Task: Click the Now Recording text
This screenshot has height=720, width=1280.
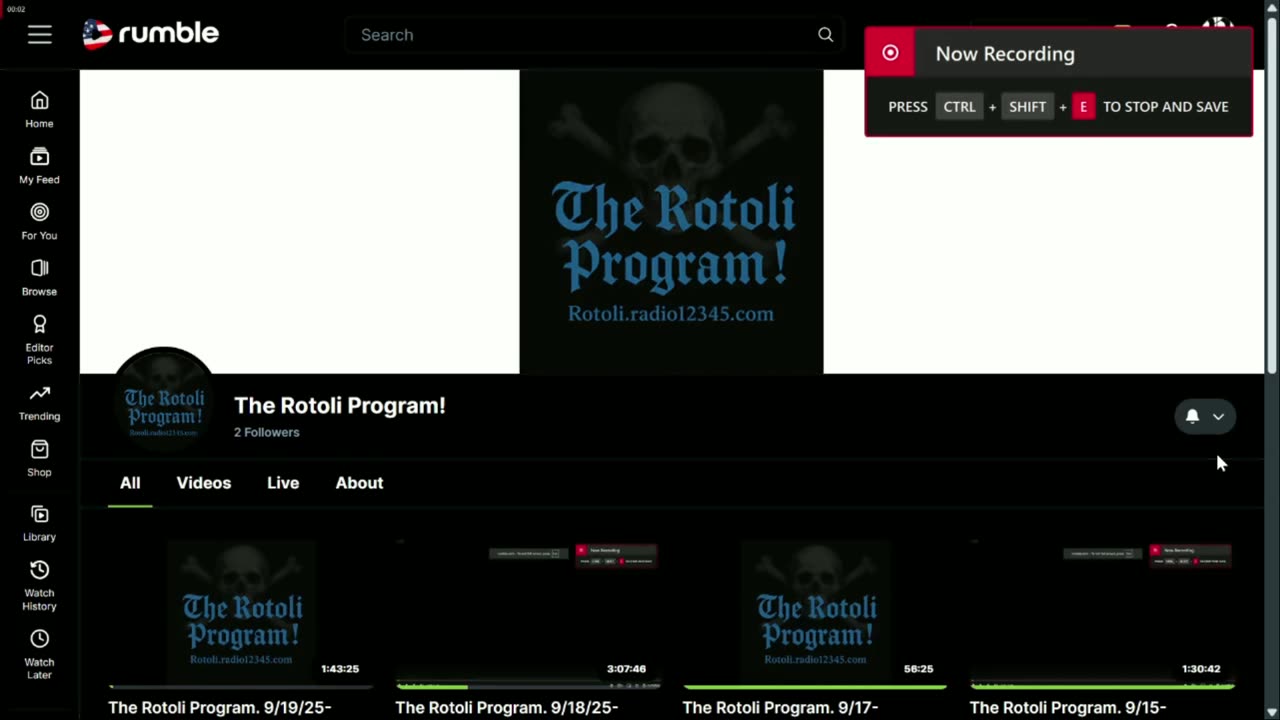Action: [x=1005, y=54]
